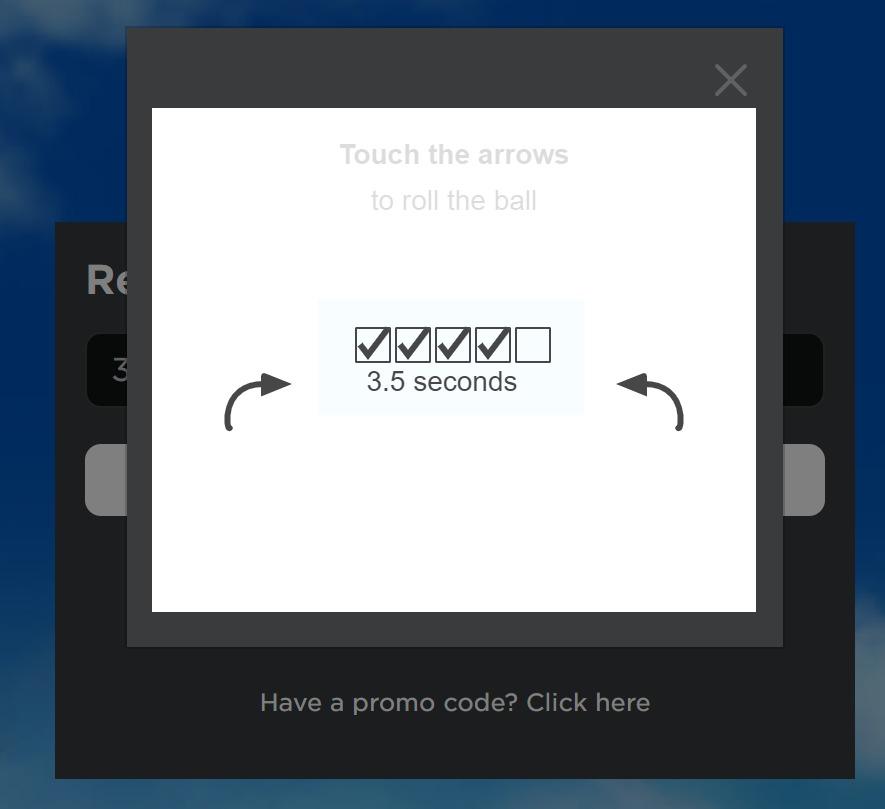Close the captcha dialog with the X
This screenshot has height=809, width=885.
731,80
